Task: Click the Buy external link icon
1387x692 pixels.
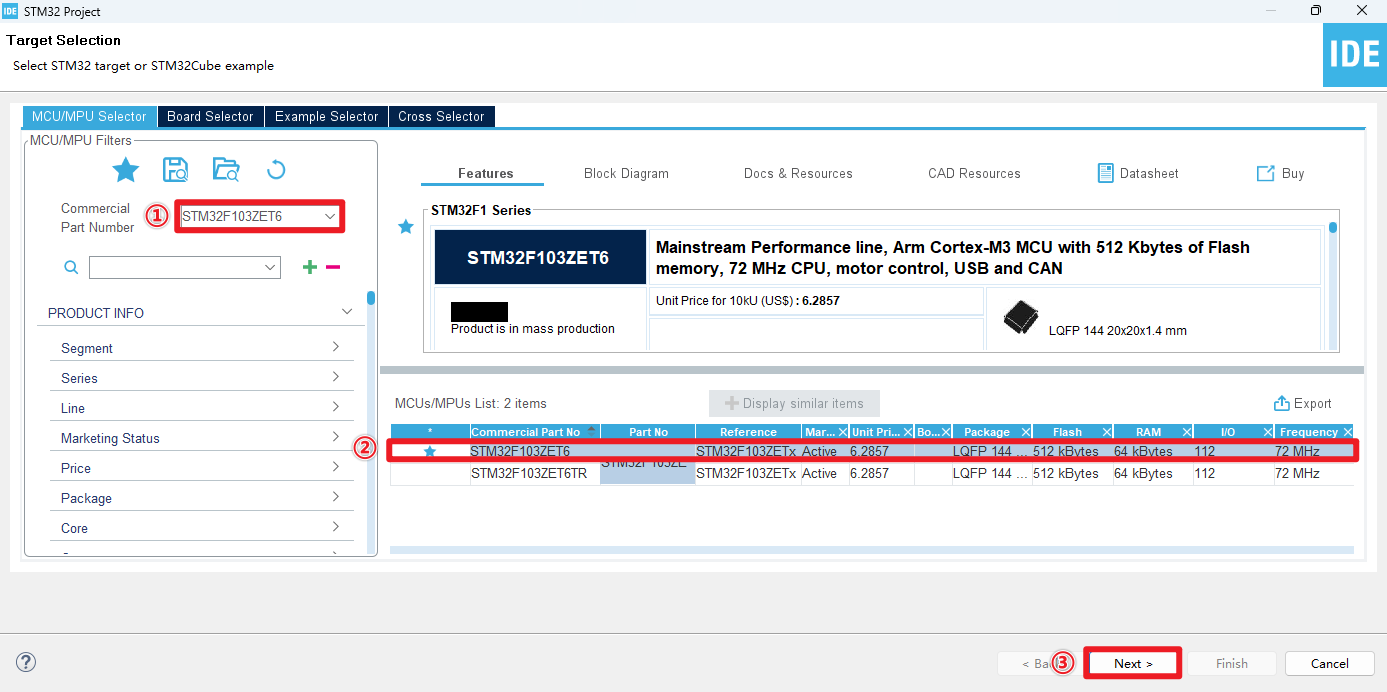Action: click(1265, 173)
